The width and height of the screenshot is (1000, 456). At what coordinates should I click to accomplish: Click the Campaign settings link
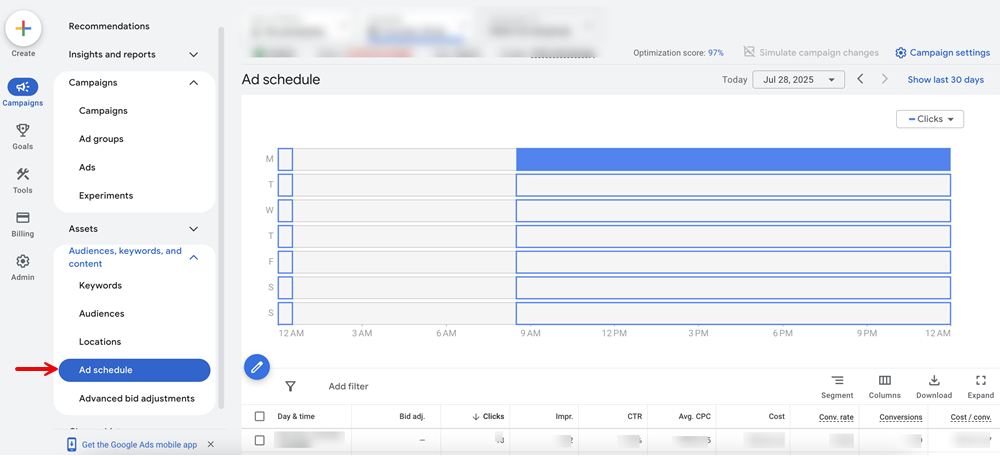pyautogui.click(x=950, y=53)
